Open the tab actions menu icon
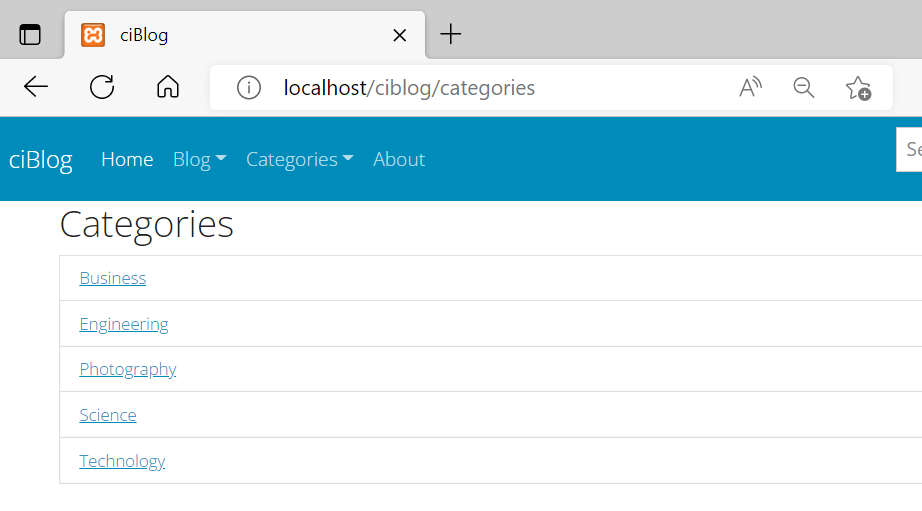 point(30,35)
